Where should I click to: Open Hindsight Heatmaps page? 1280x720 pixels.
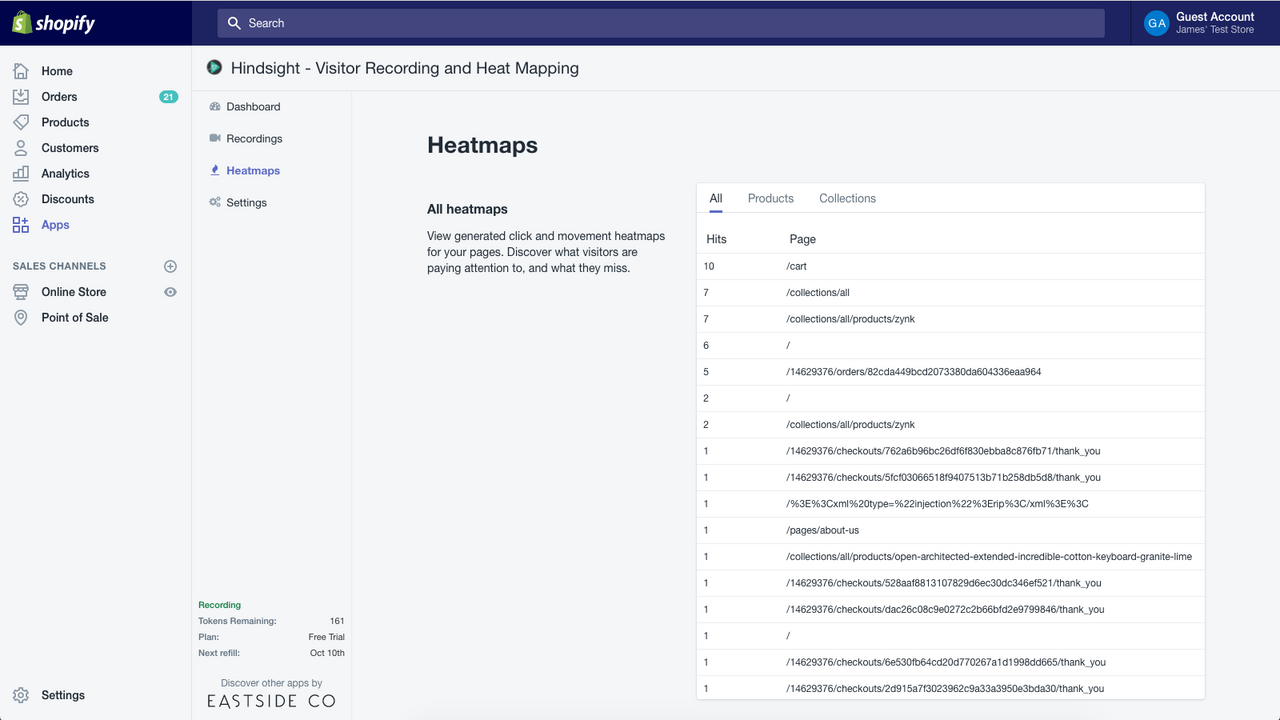coord(253,170)
